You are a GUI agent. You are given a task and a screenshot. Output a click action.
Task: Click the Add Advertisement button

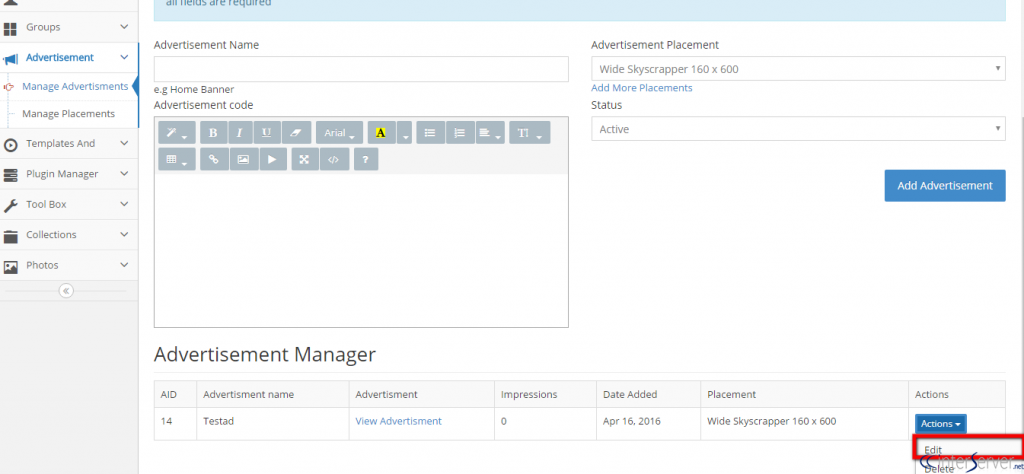tap(945, 185)
